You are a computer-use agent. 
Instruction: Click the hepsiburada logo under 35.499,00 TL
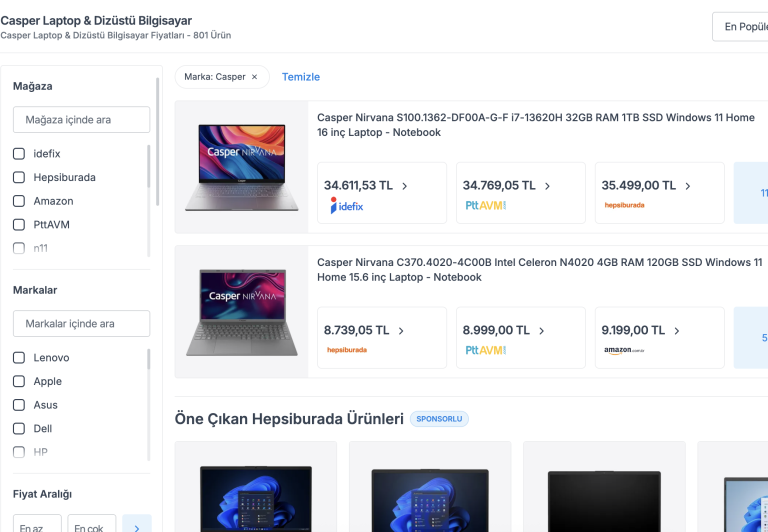(624, 205)
